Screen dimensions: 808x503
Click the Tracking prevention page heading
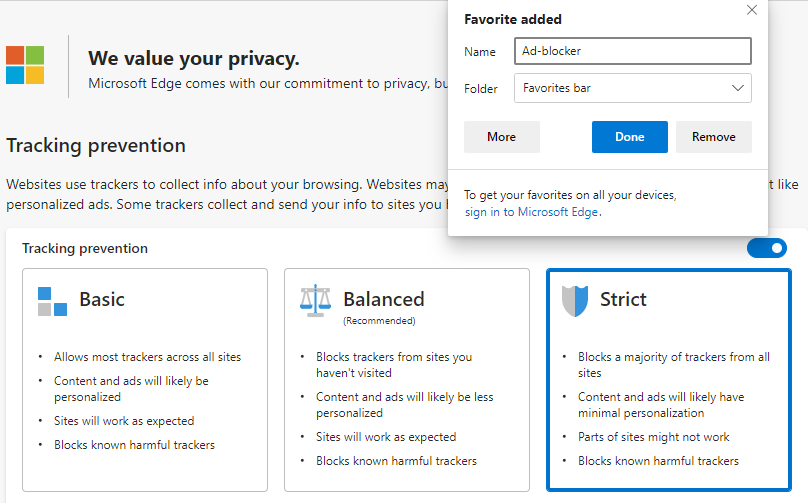(x=96, y=145)
